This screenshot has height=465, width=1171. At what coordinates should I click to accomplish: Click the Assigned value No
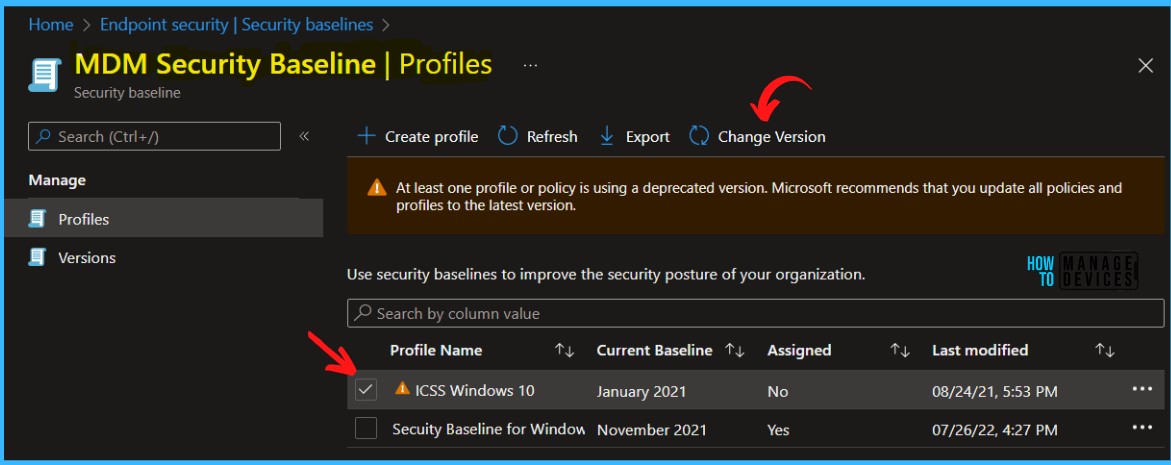point(777,391)
